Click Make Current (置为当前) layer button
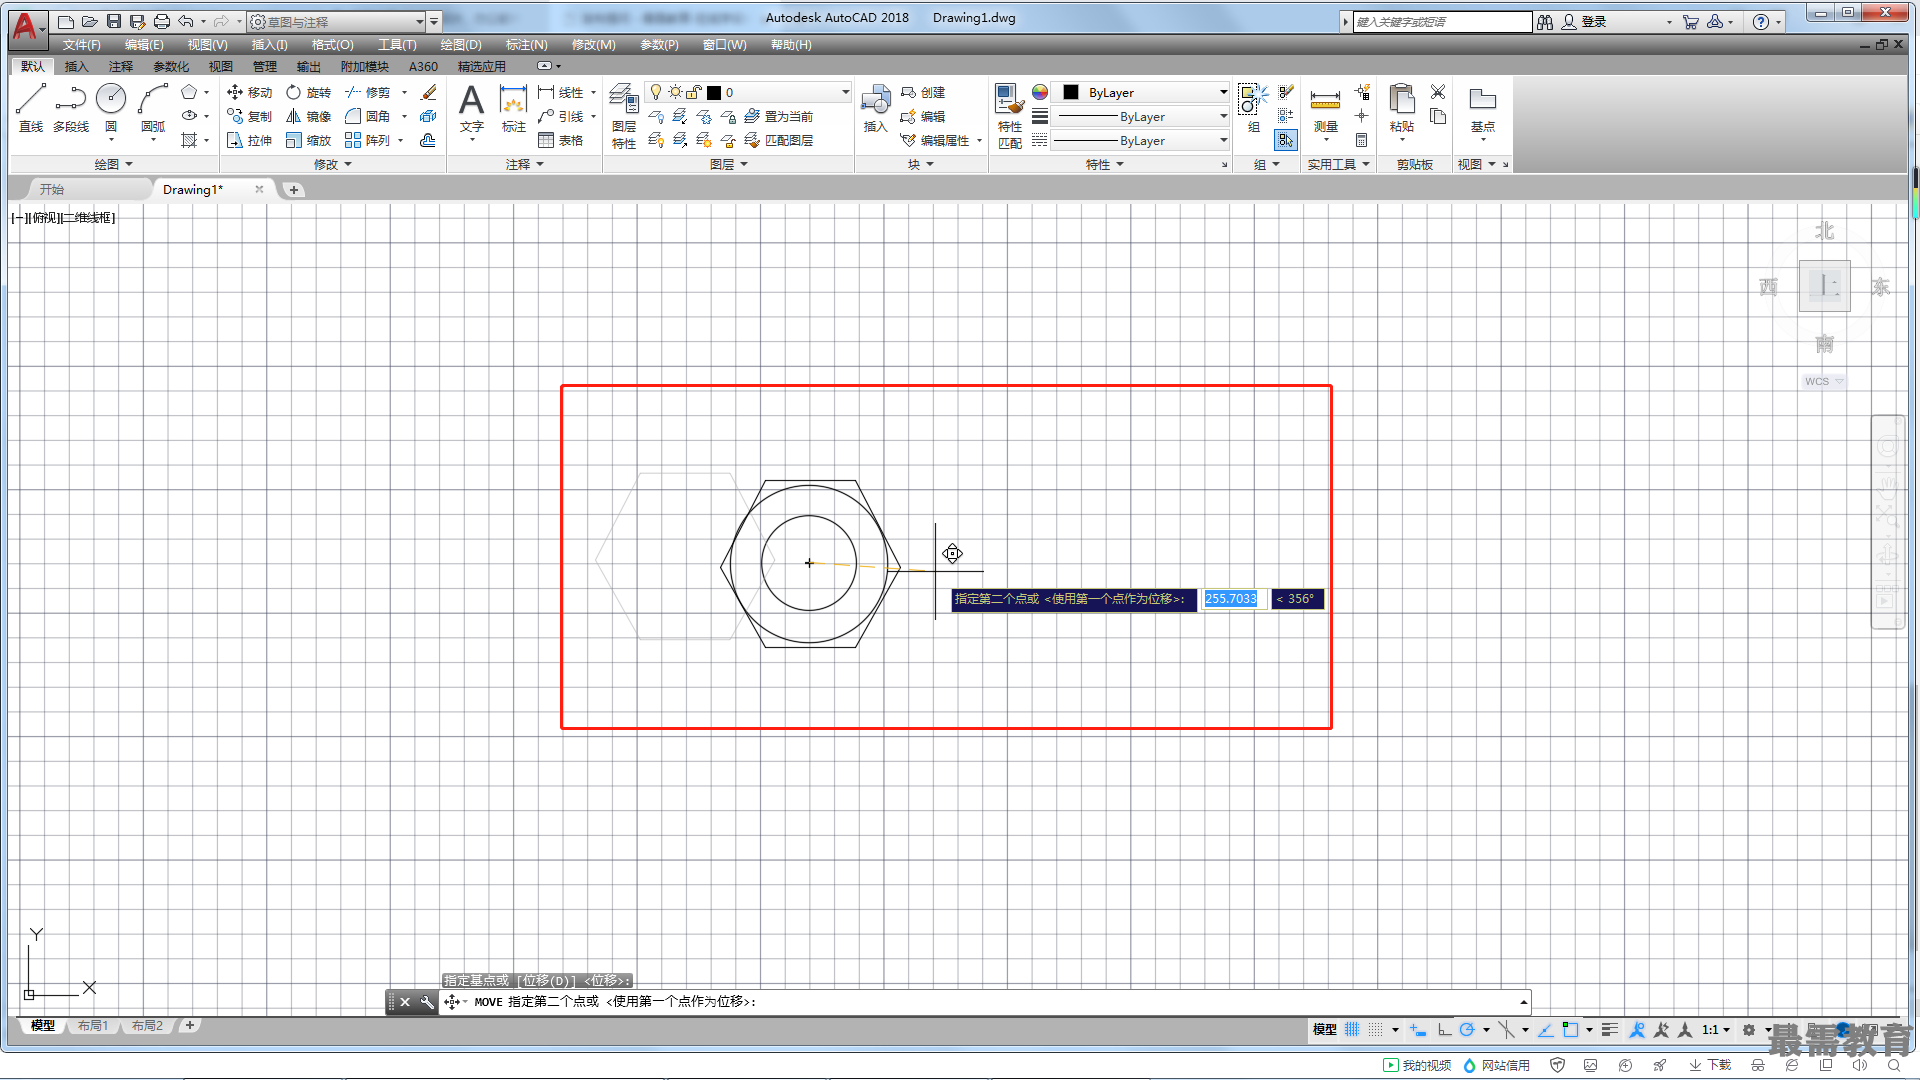Image resolution: width=1920 pixels, height=1080 pixels. pos(779,116)
